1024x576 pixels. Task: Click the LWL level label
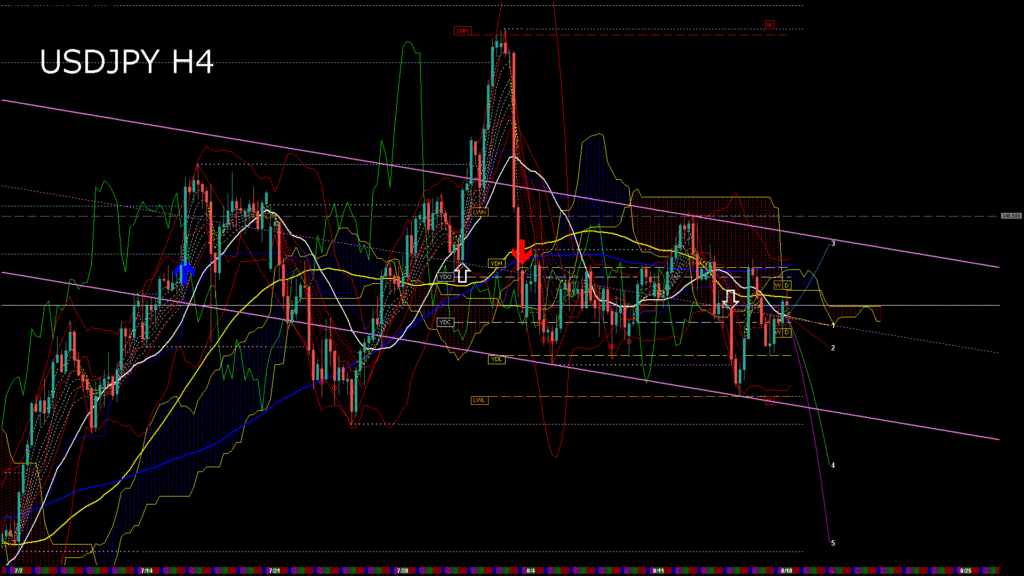(x=479, y=400)
